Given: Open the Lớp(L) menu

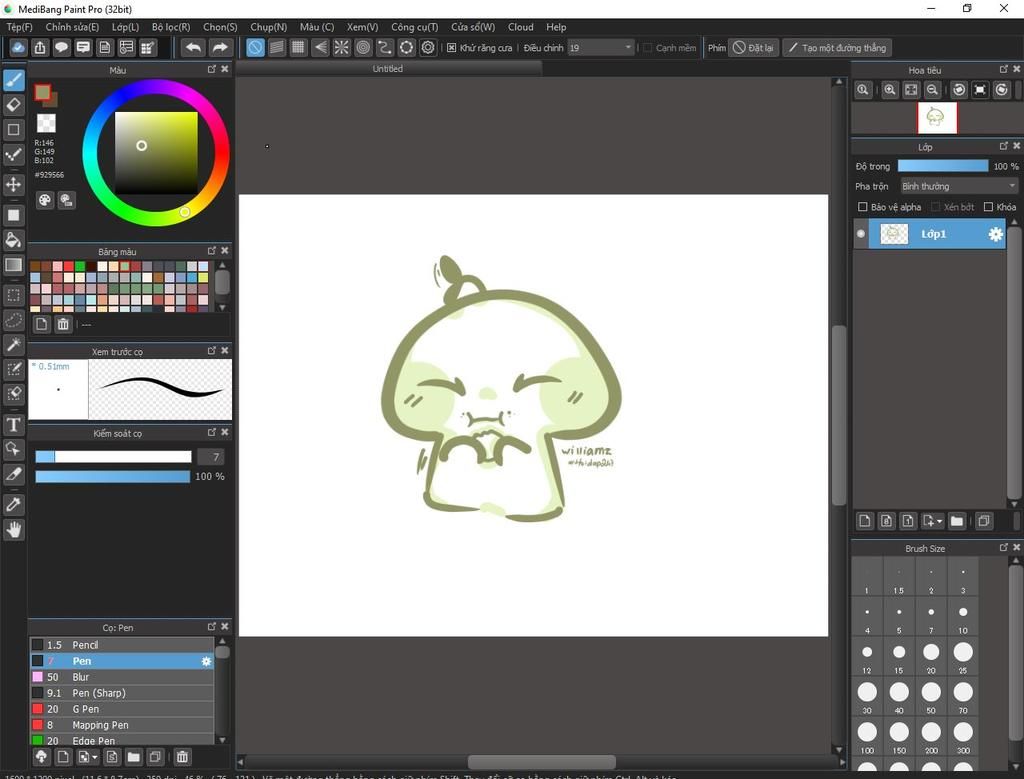Looking at the screenshot, I should click(125, 27).
